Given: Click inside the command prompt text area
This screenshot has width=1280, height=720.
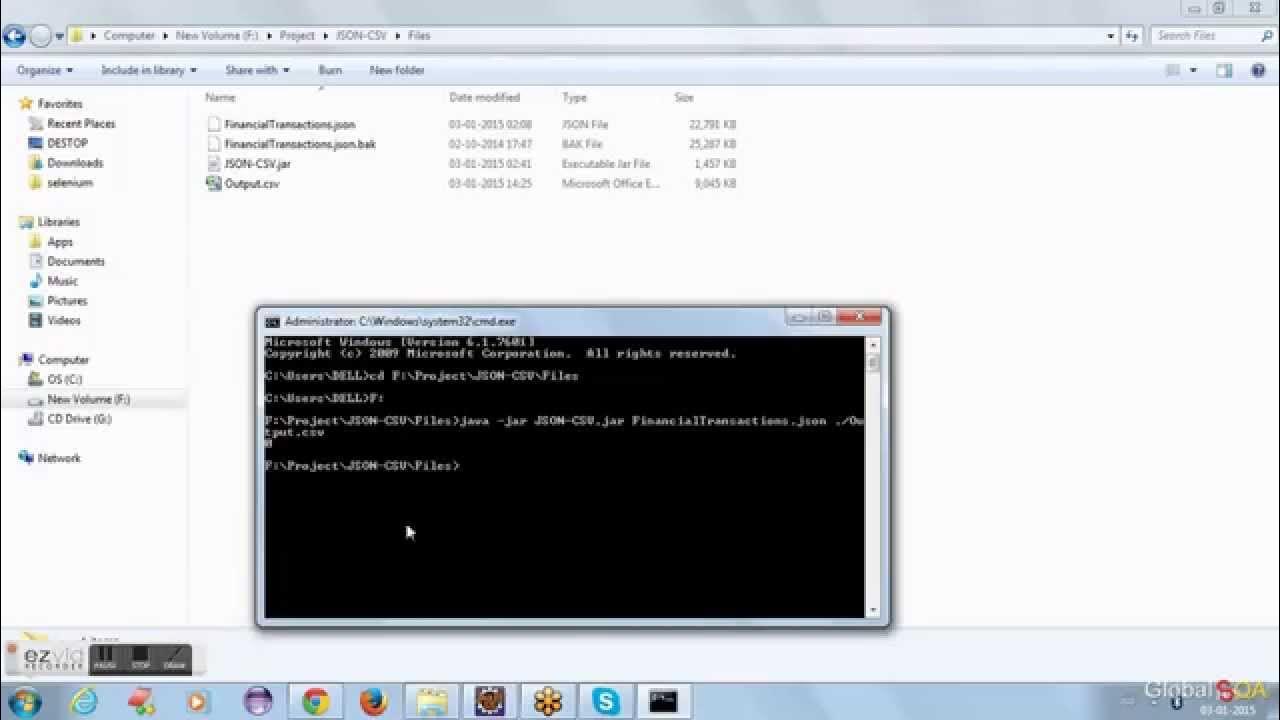Looking at the screenshot, I should pos(565,477).
